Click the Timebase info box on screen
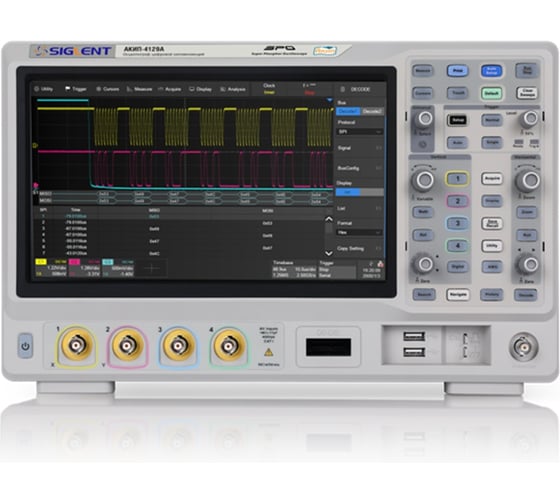 (x=294, y=269)
